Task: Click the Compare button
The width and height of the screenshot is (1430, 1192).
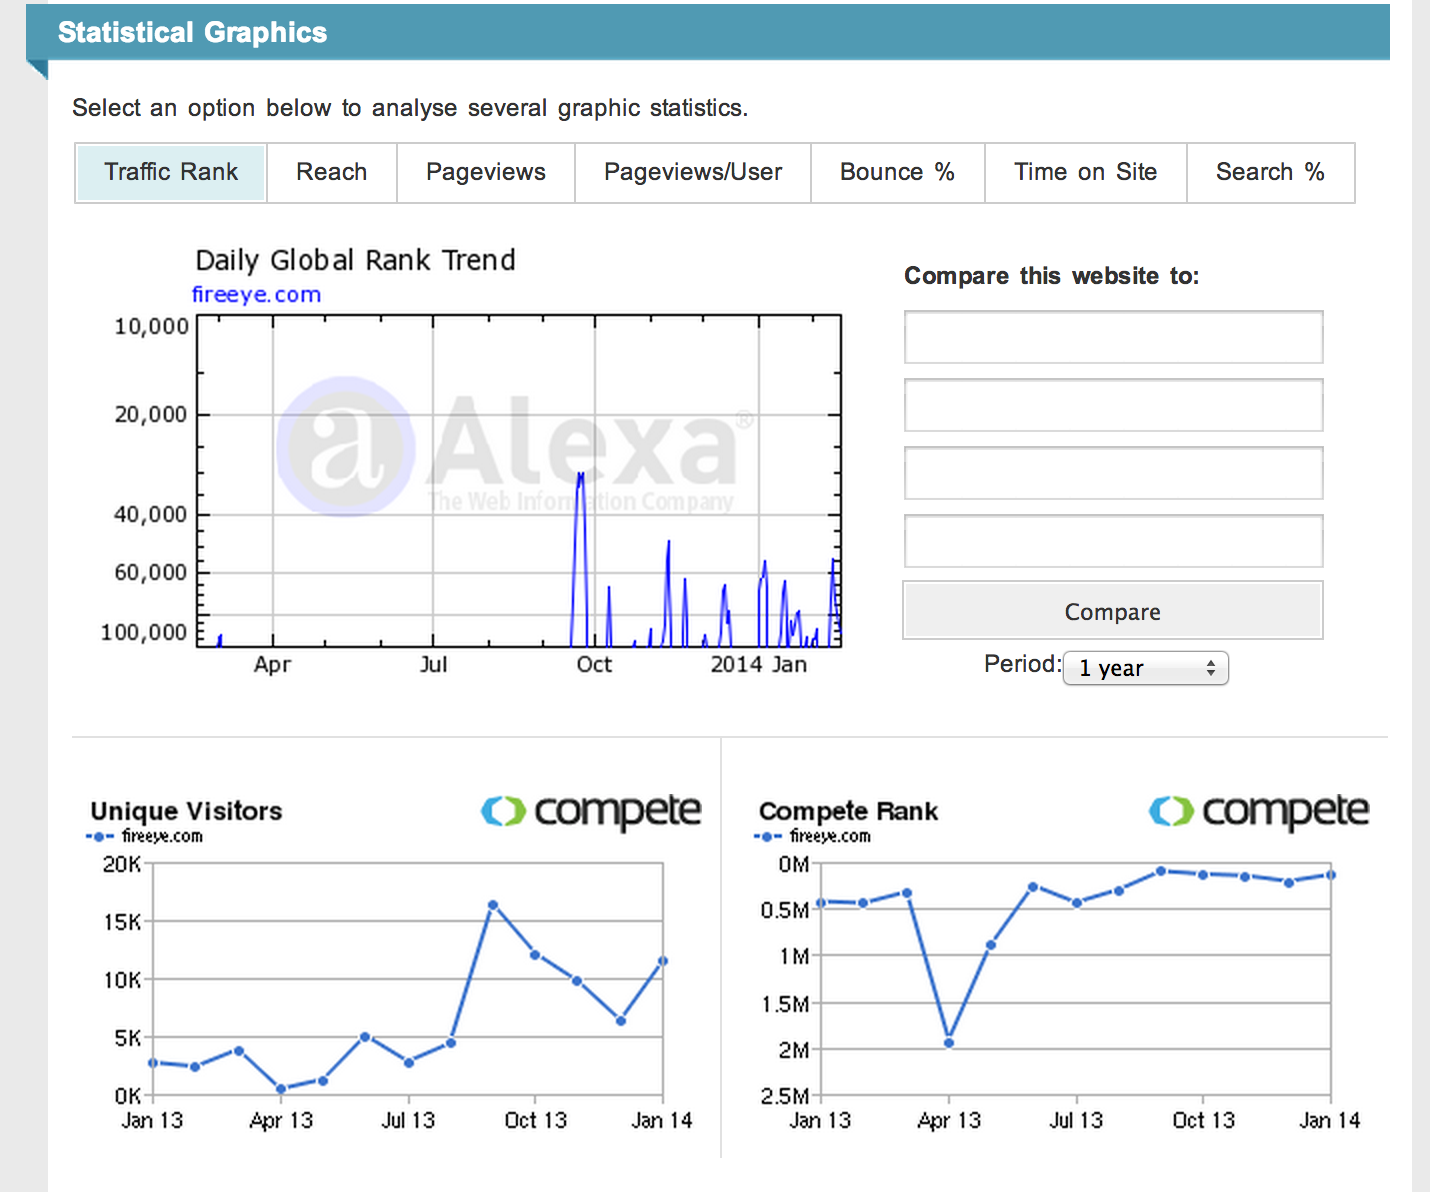Action: [1113, 611]
